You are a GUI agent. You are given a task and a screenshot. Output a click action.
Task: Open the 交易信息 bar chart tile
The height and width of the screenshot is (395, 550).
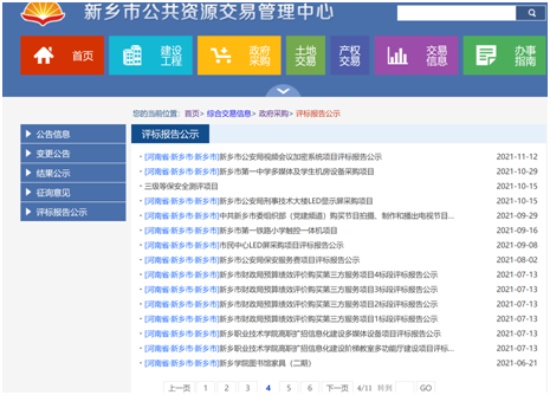[x=416, y=55]
